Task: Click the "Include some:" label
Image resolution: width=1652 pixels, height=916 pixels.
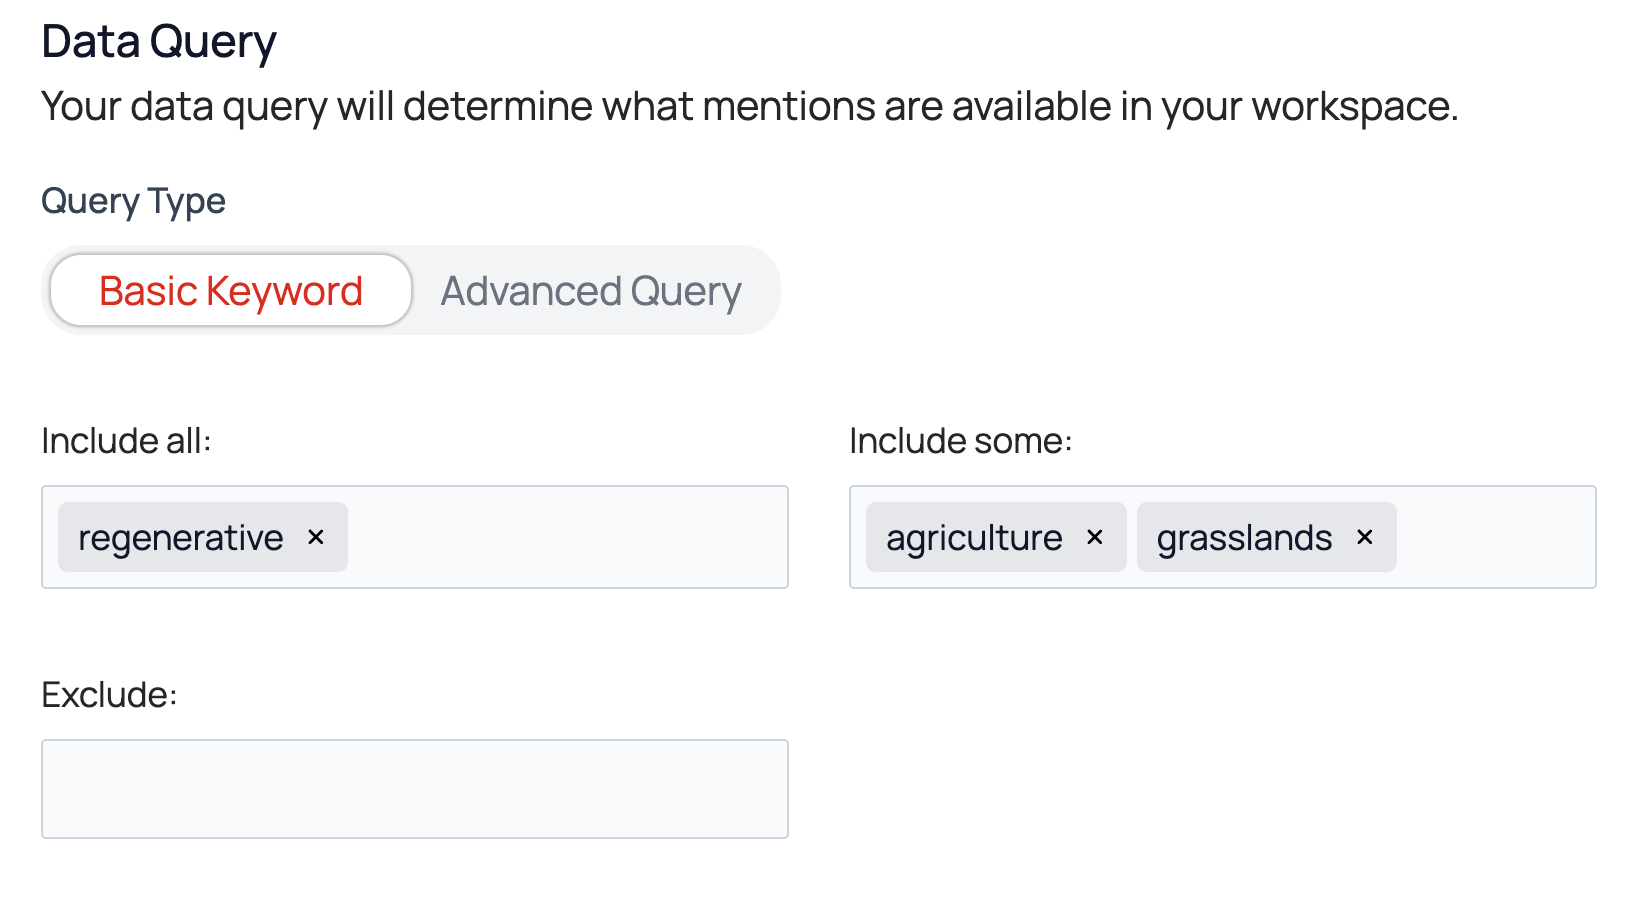Action: click(x=960, y=441)
